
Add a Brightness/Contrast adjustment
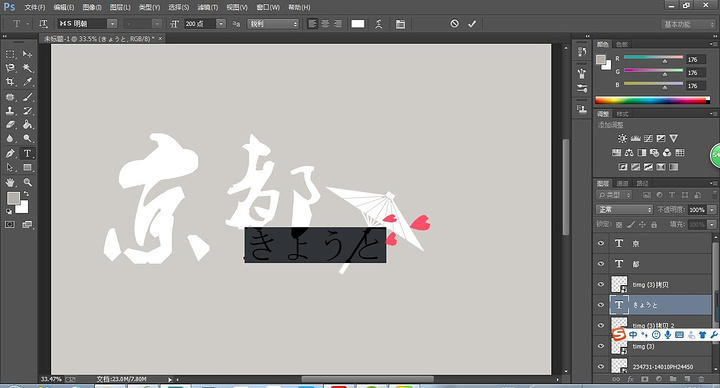623,138
